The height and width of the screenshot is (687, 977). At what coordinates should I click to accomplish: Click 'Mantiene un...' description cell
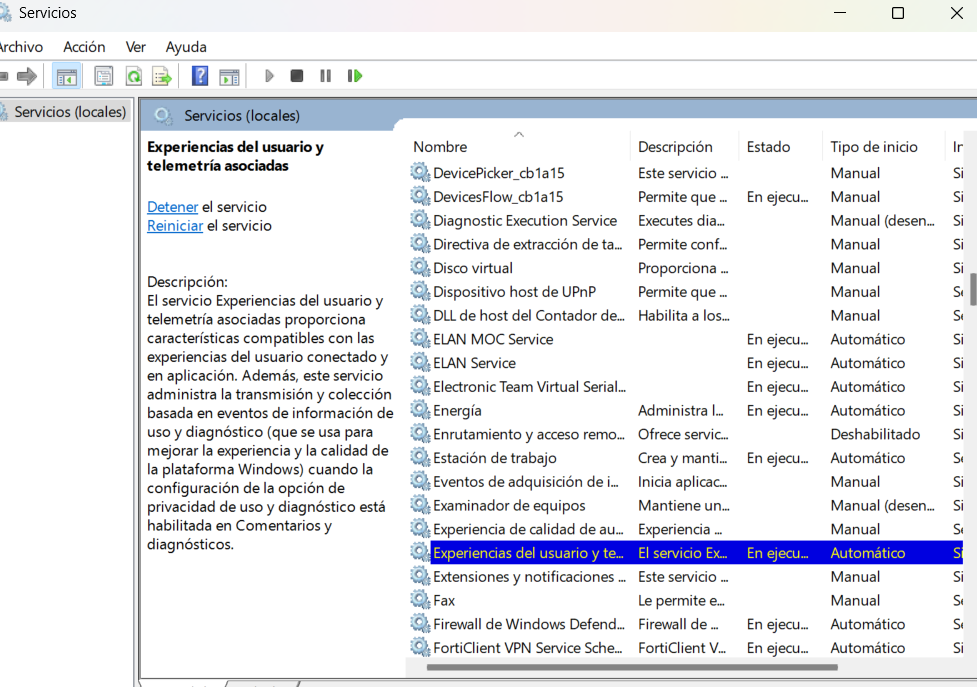(x=684, y=505)
